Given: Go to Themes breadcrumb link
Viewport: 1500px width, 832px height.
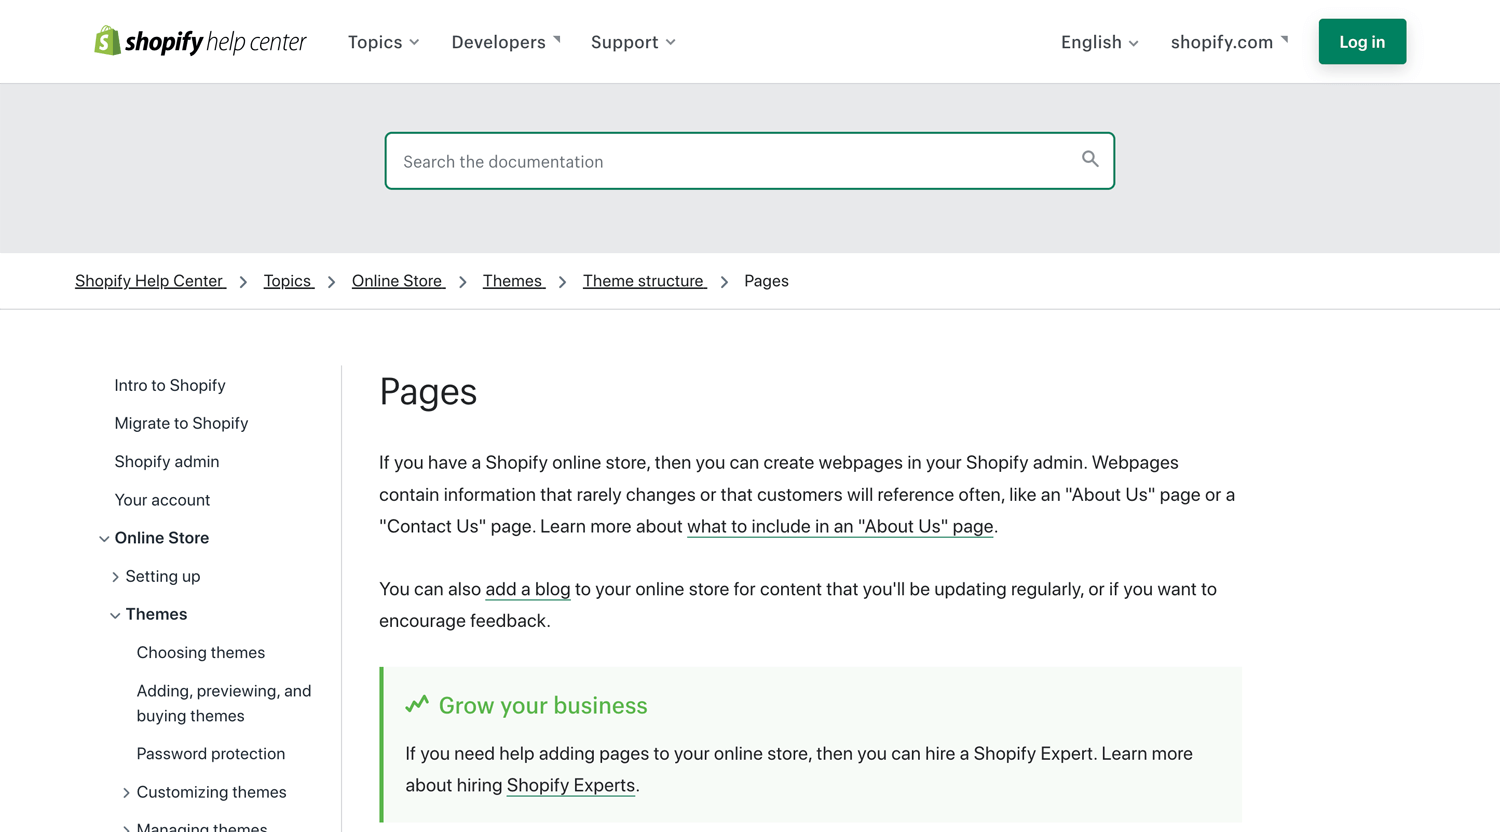Looking at the screenshot, I should tap(513, 281).
